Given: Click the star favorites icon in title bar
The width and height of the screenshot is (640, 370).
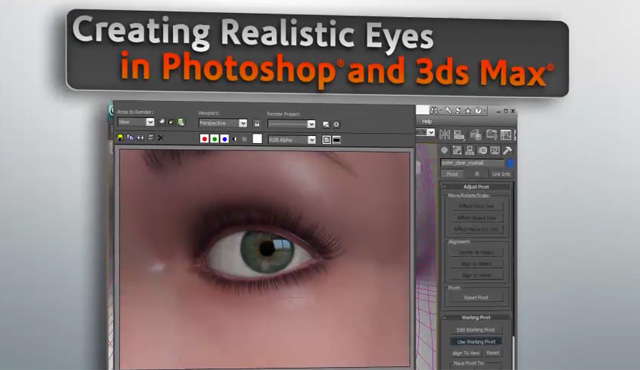Looking at the screenshot, I should click(x=468, y=111).
